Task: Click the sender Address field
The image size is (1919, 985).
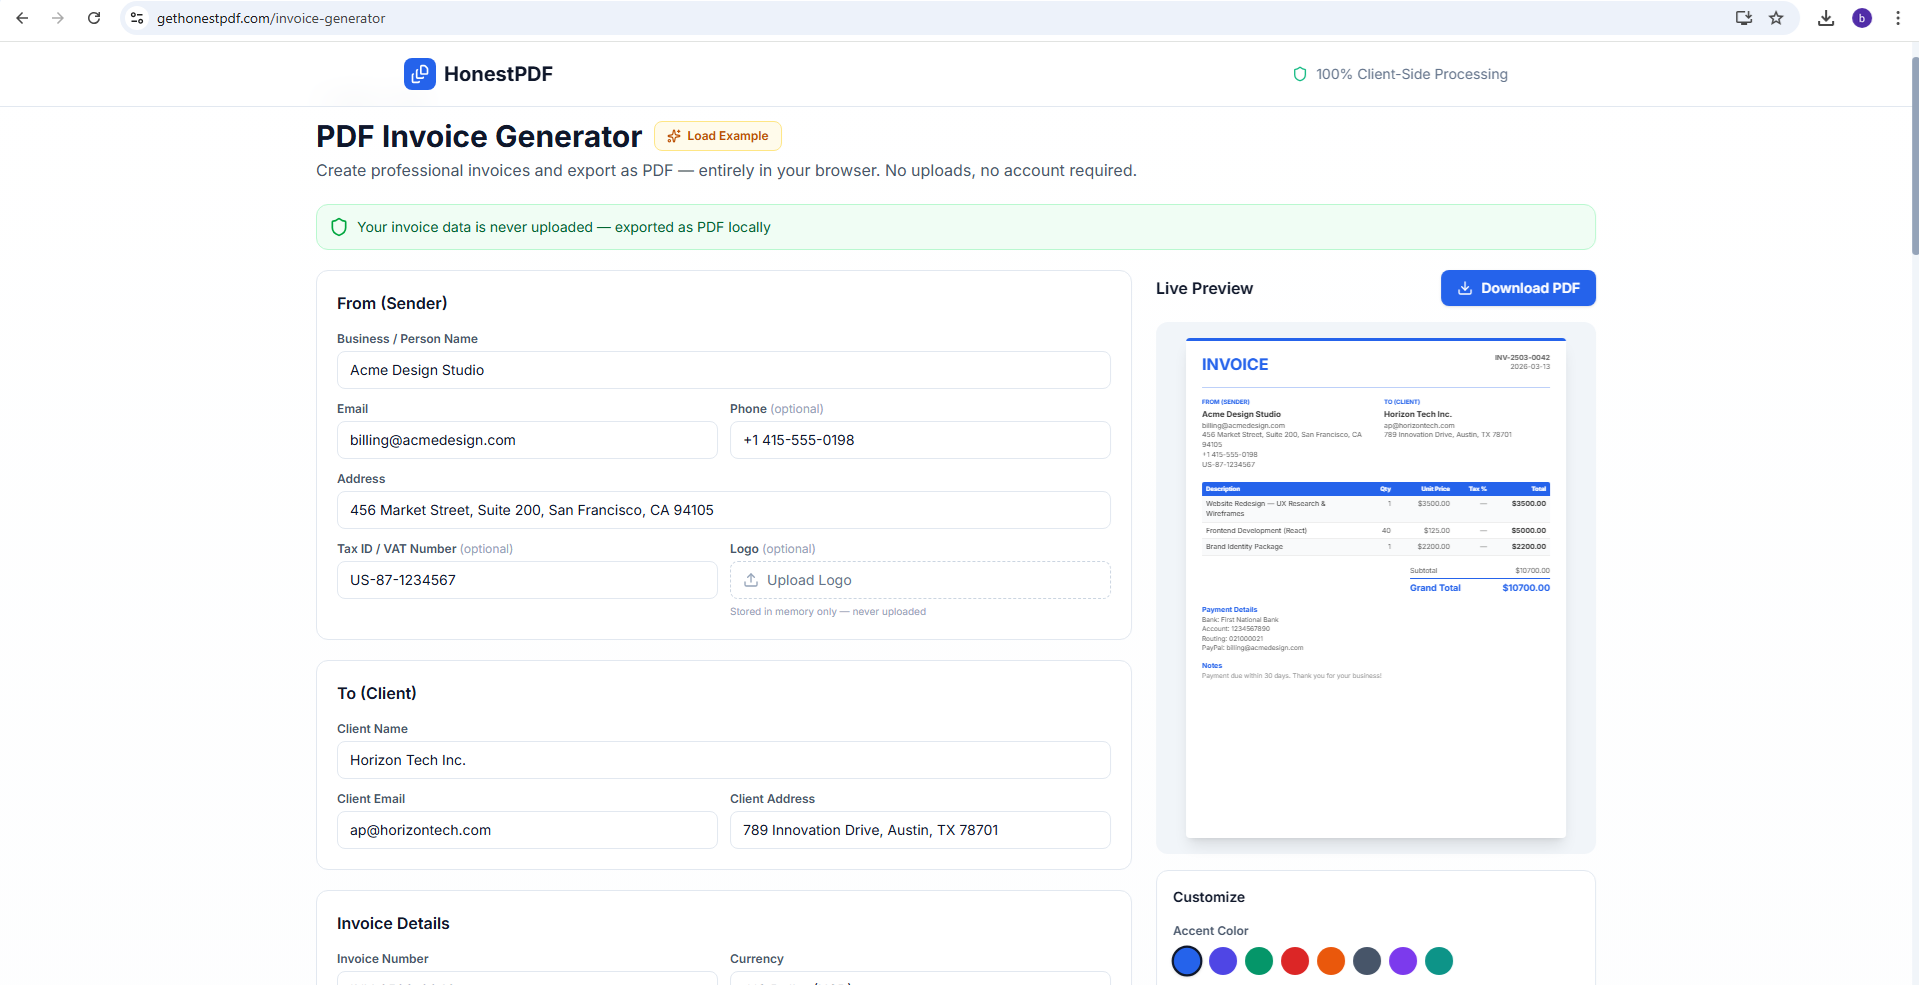Action: click(x=724, y=510)
